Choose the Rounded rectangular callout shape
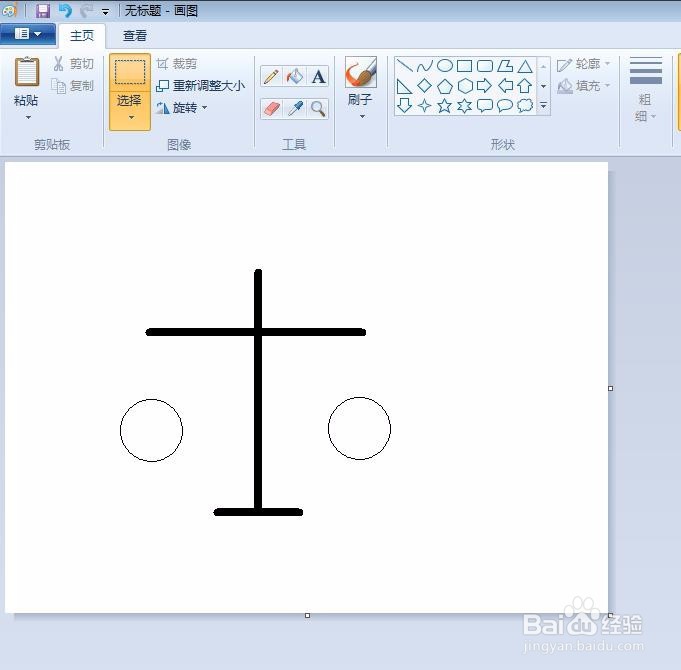 click(485, 106)
